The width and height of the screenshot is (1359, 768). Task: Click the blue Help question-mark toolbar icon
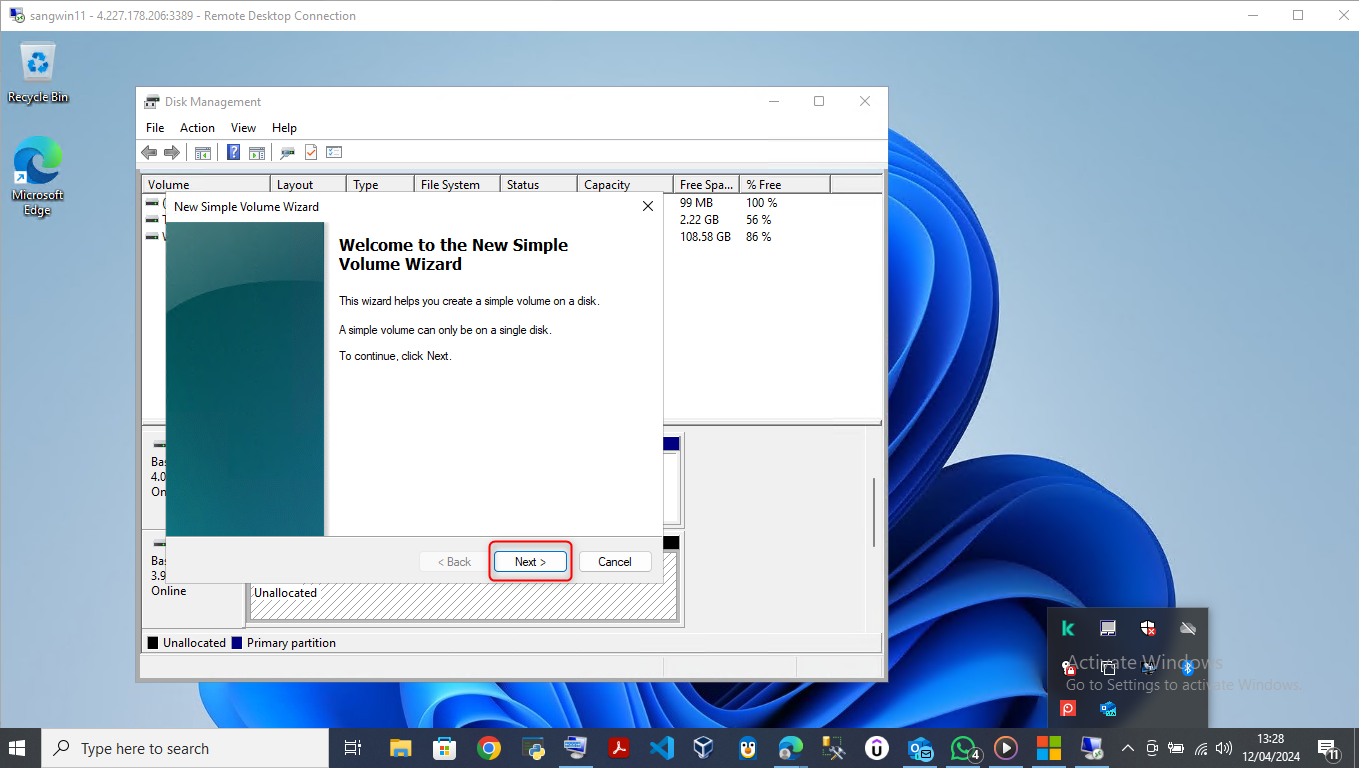(x=233, y=153)
